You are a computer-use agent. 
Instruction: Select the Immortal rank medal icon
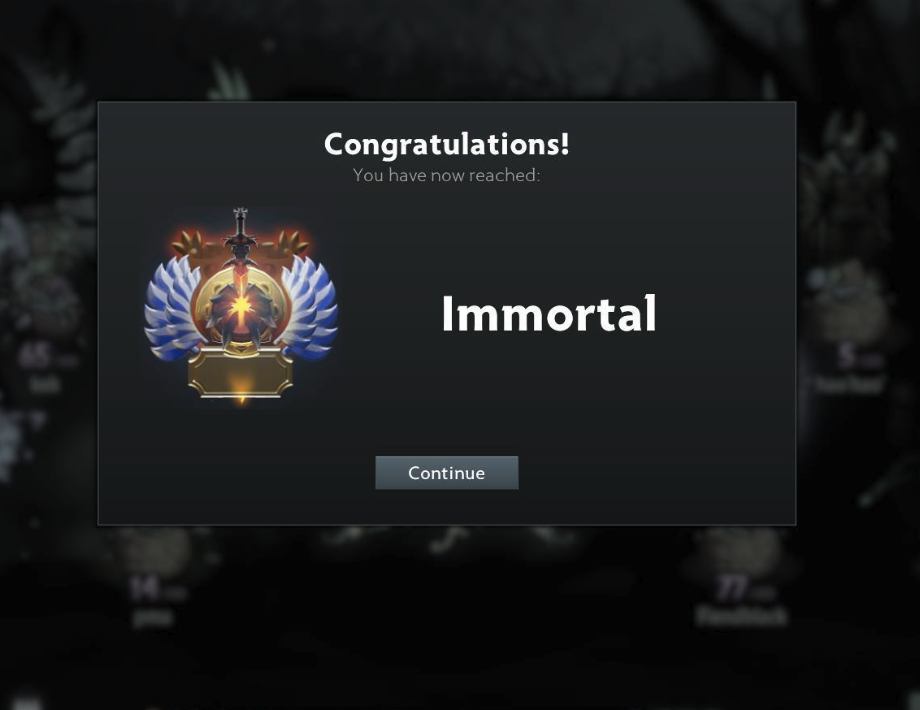pos(241,305)
